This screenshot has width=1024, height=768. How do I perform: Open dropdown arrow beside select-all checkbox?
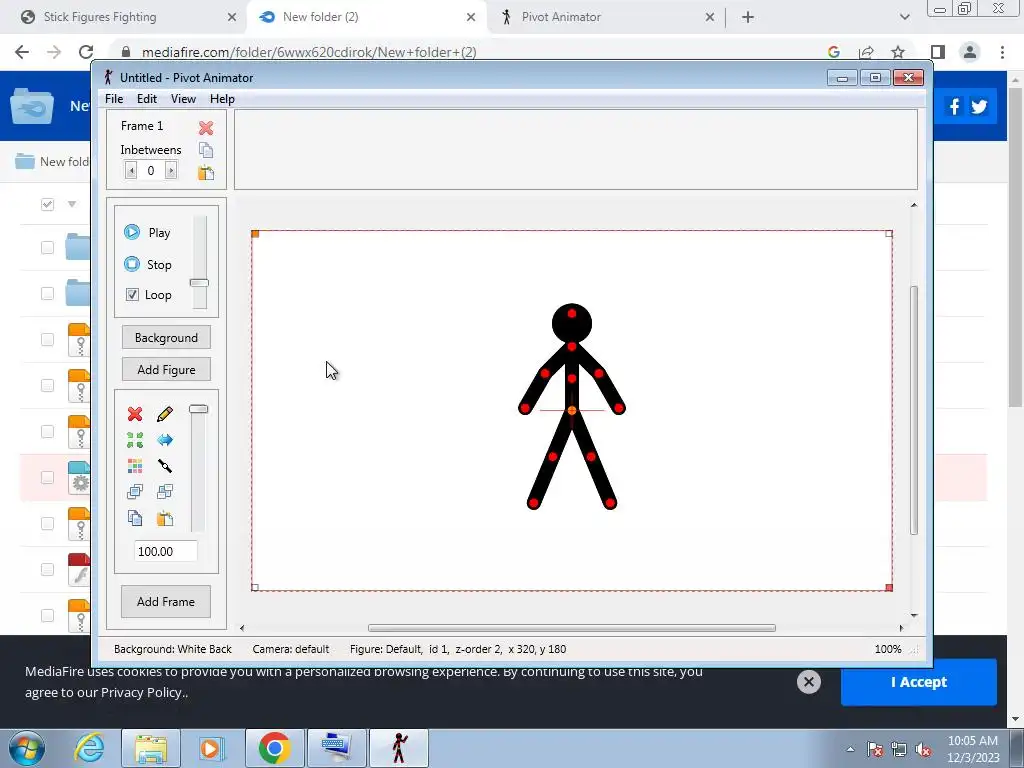click(x=72, y=204)
